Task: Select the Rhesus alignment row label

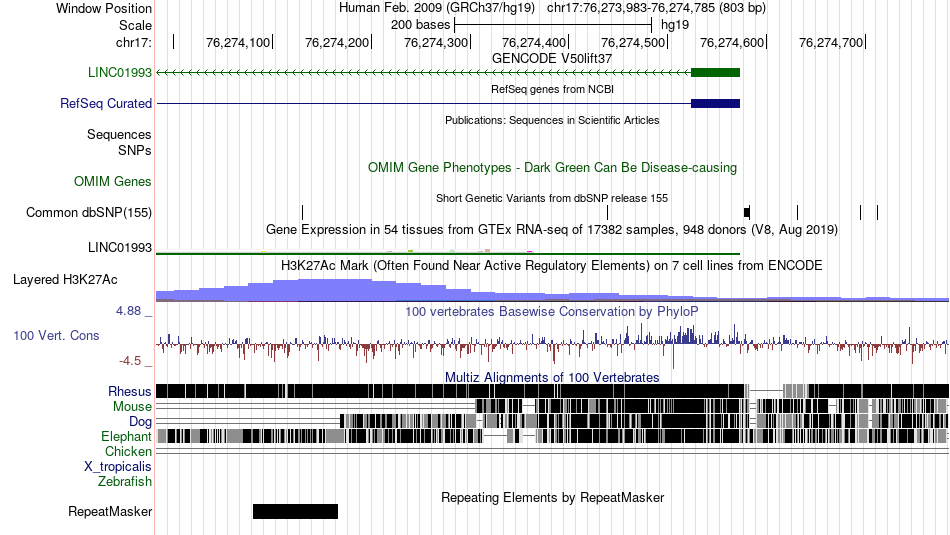Action: coord(130,392)
